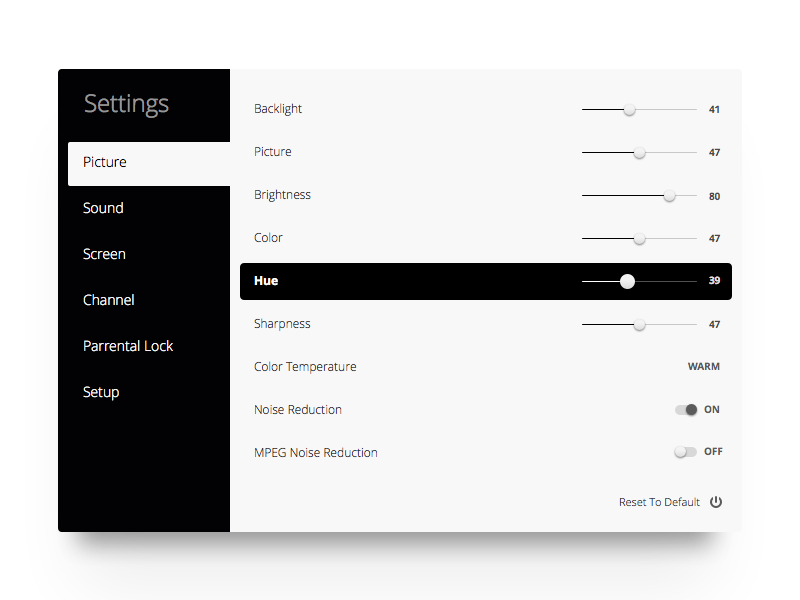
Task: Click the Brightness slider handle
Action: pyautogui.click(x=670, y=196)
